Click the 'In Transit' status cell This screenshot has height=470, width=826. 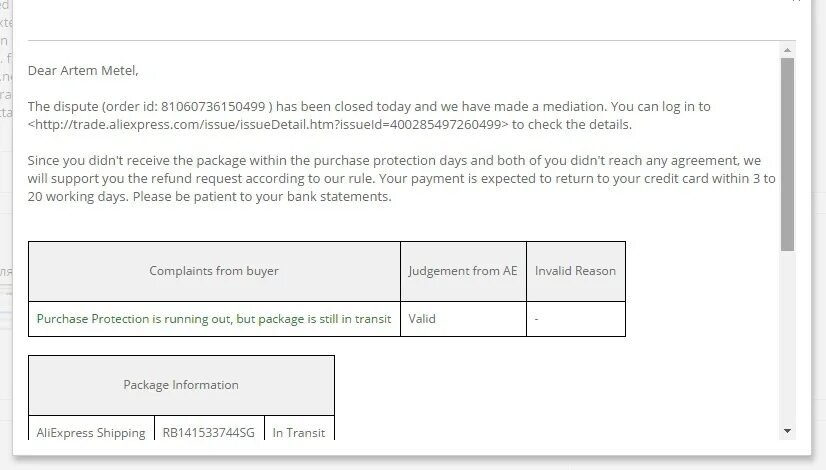[299, 432]
